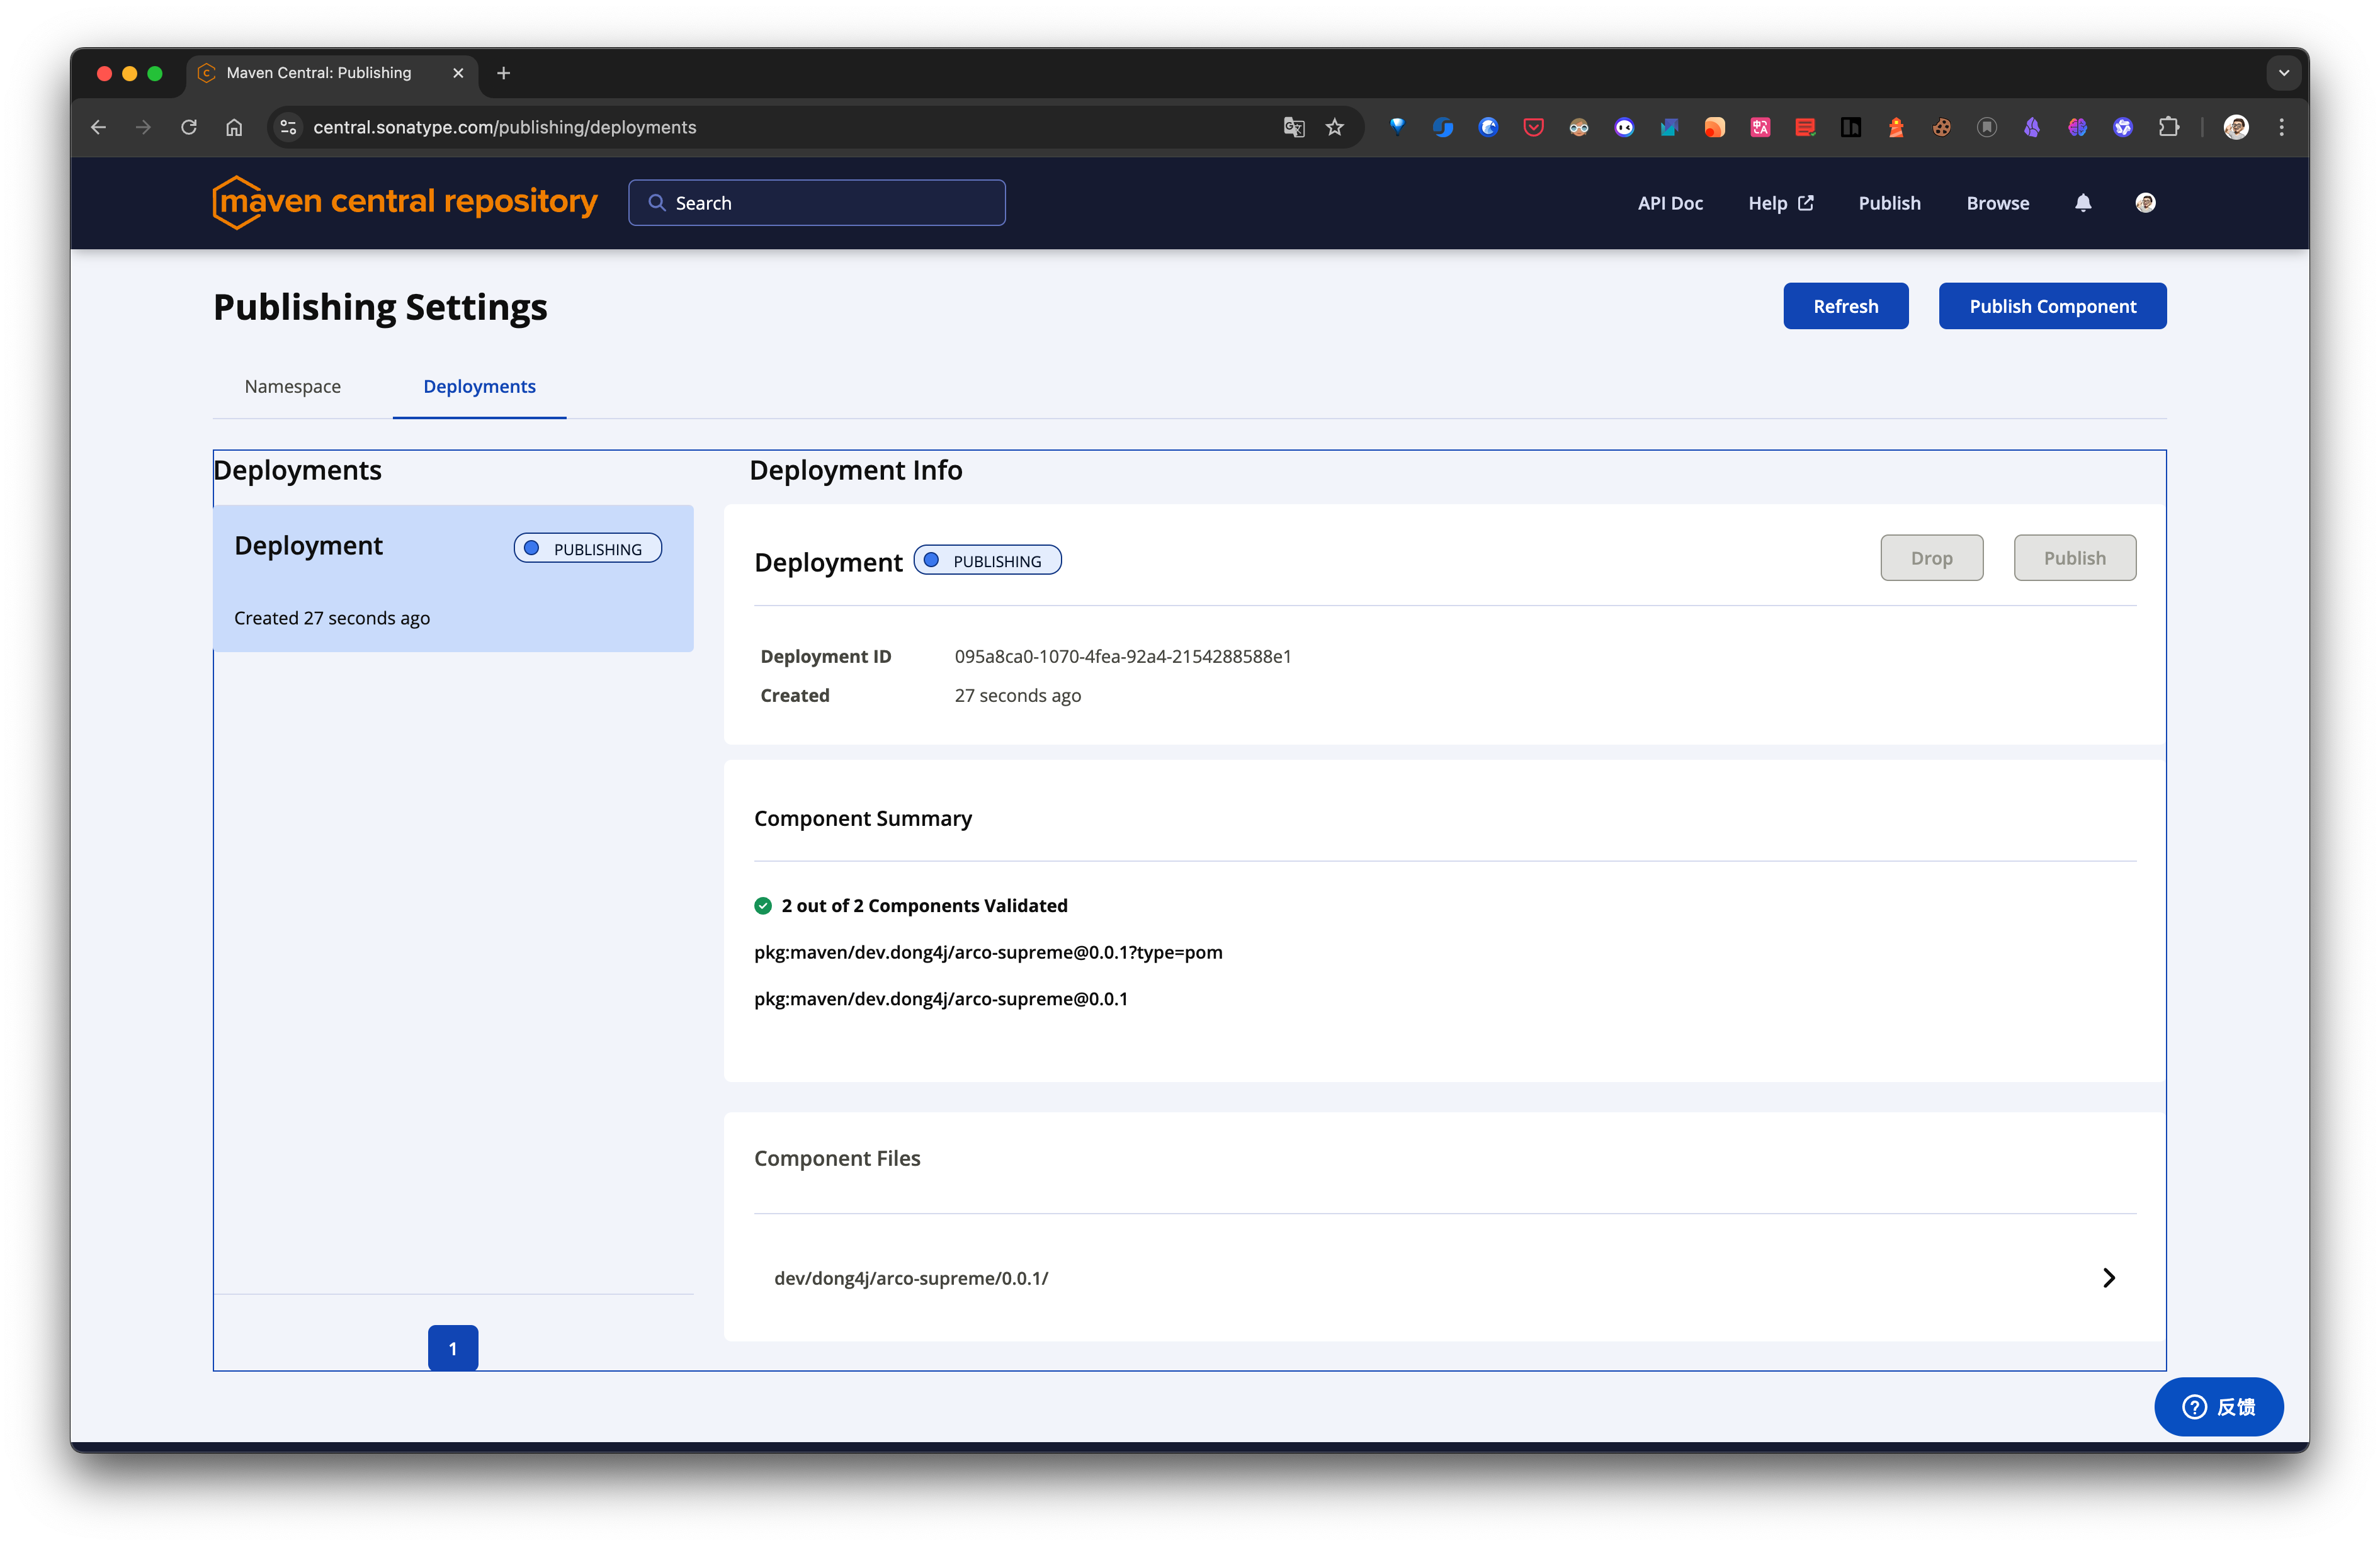Open the tab search dropdown arrow
Viewport: 2380px width, 1546px height.
(x=2284, y=73)
